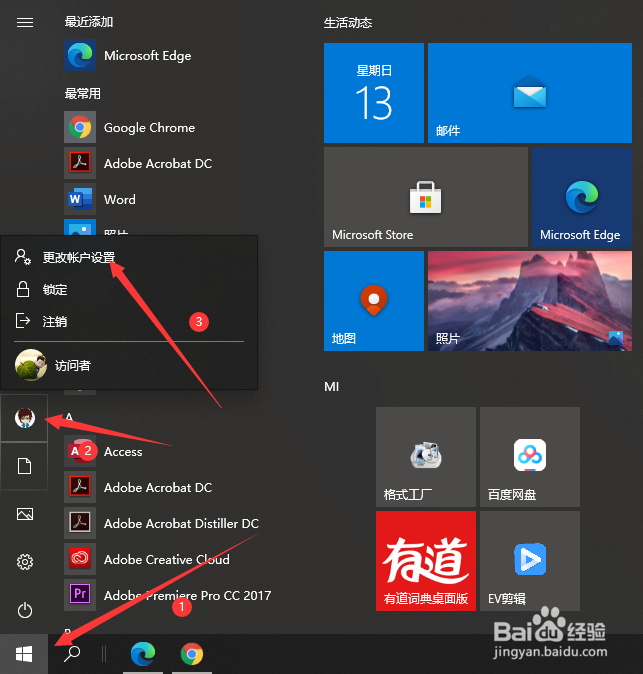Open the Settings gear in the sidebar
This screenshot has height=674, width=643.
(x=24, y=562)
